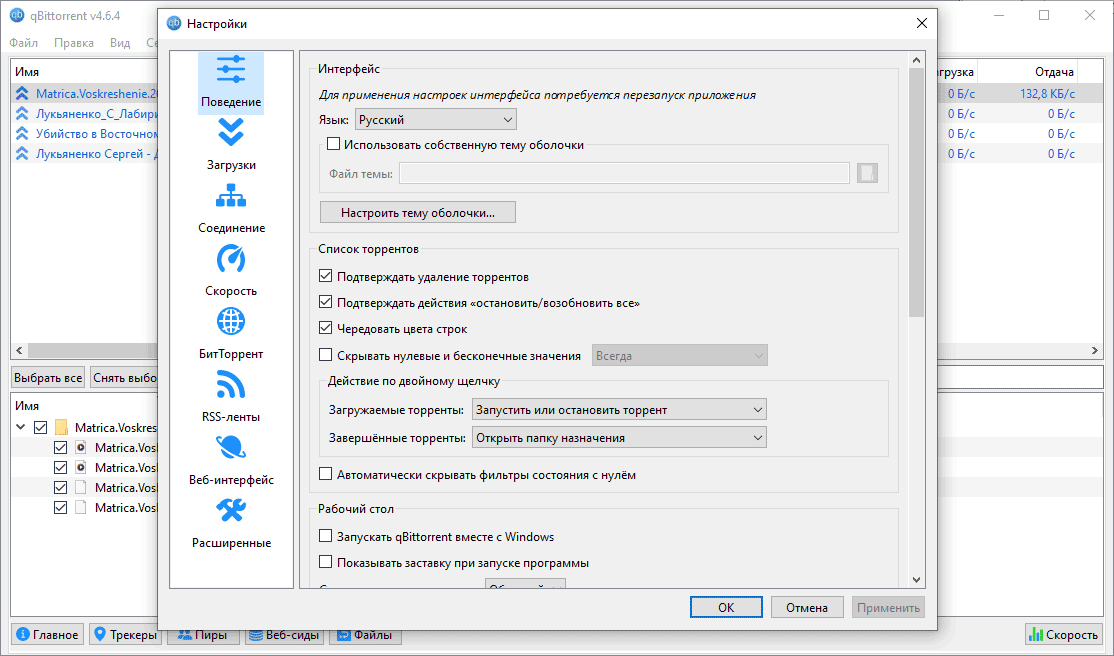Click the seeding icon of Matrica.Voskreshenie torrent

(x=22, y=94)
